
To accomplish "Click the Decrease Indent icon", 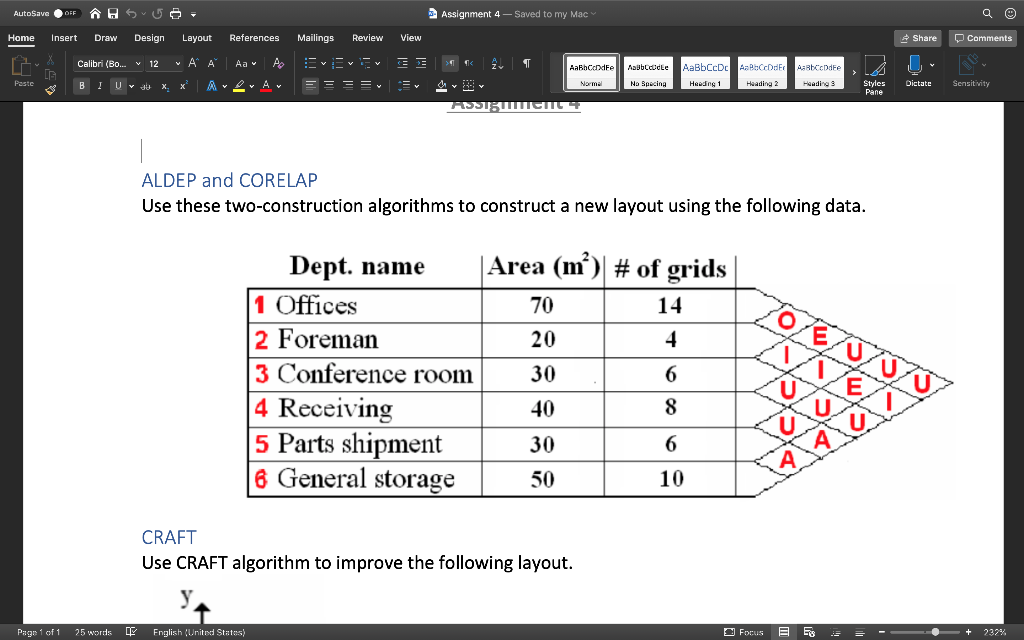I will (x=402, y=63).
